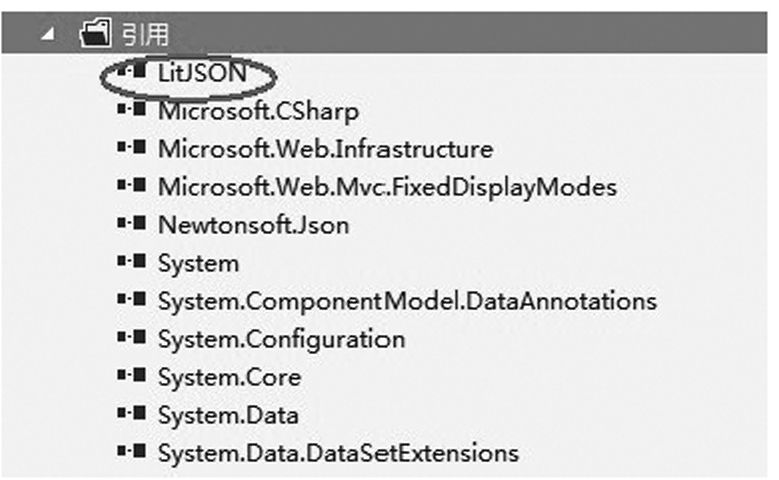Select the System.Configuration reference
This screenshot has width=779, height=480.
(282, 340)
